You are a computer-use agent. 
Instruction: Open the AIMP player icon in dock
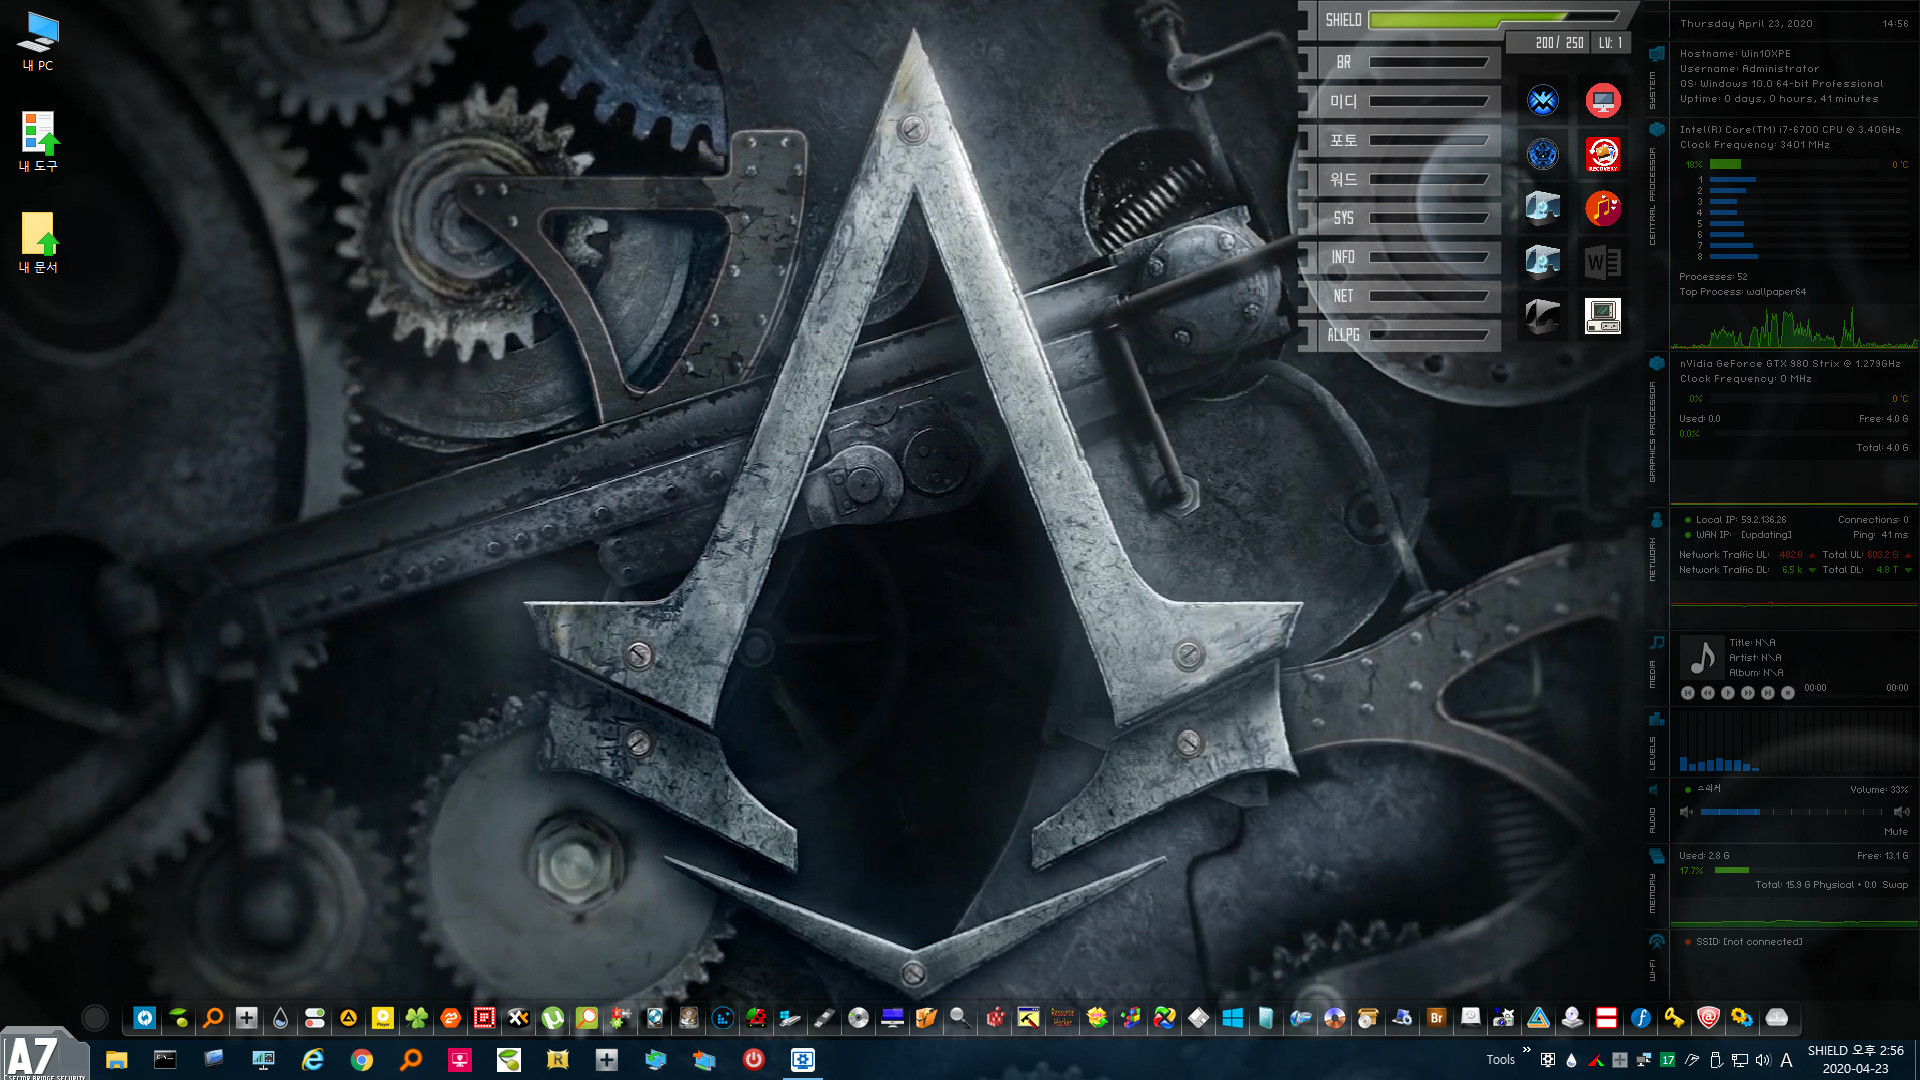(x=348, y=1018)
